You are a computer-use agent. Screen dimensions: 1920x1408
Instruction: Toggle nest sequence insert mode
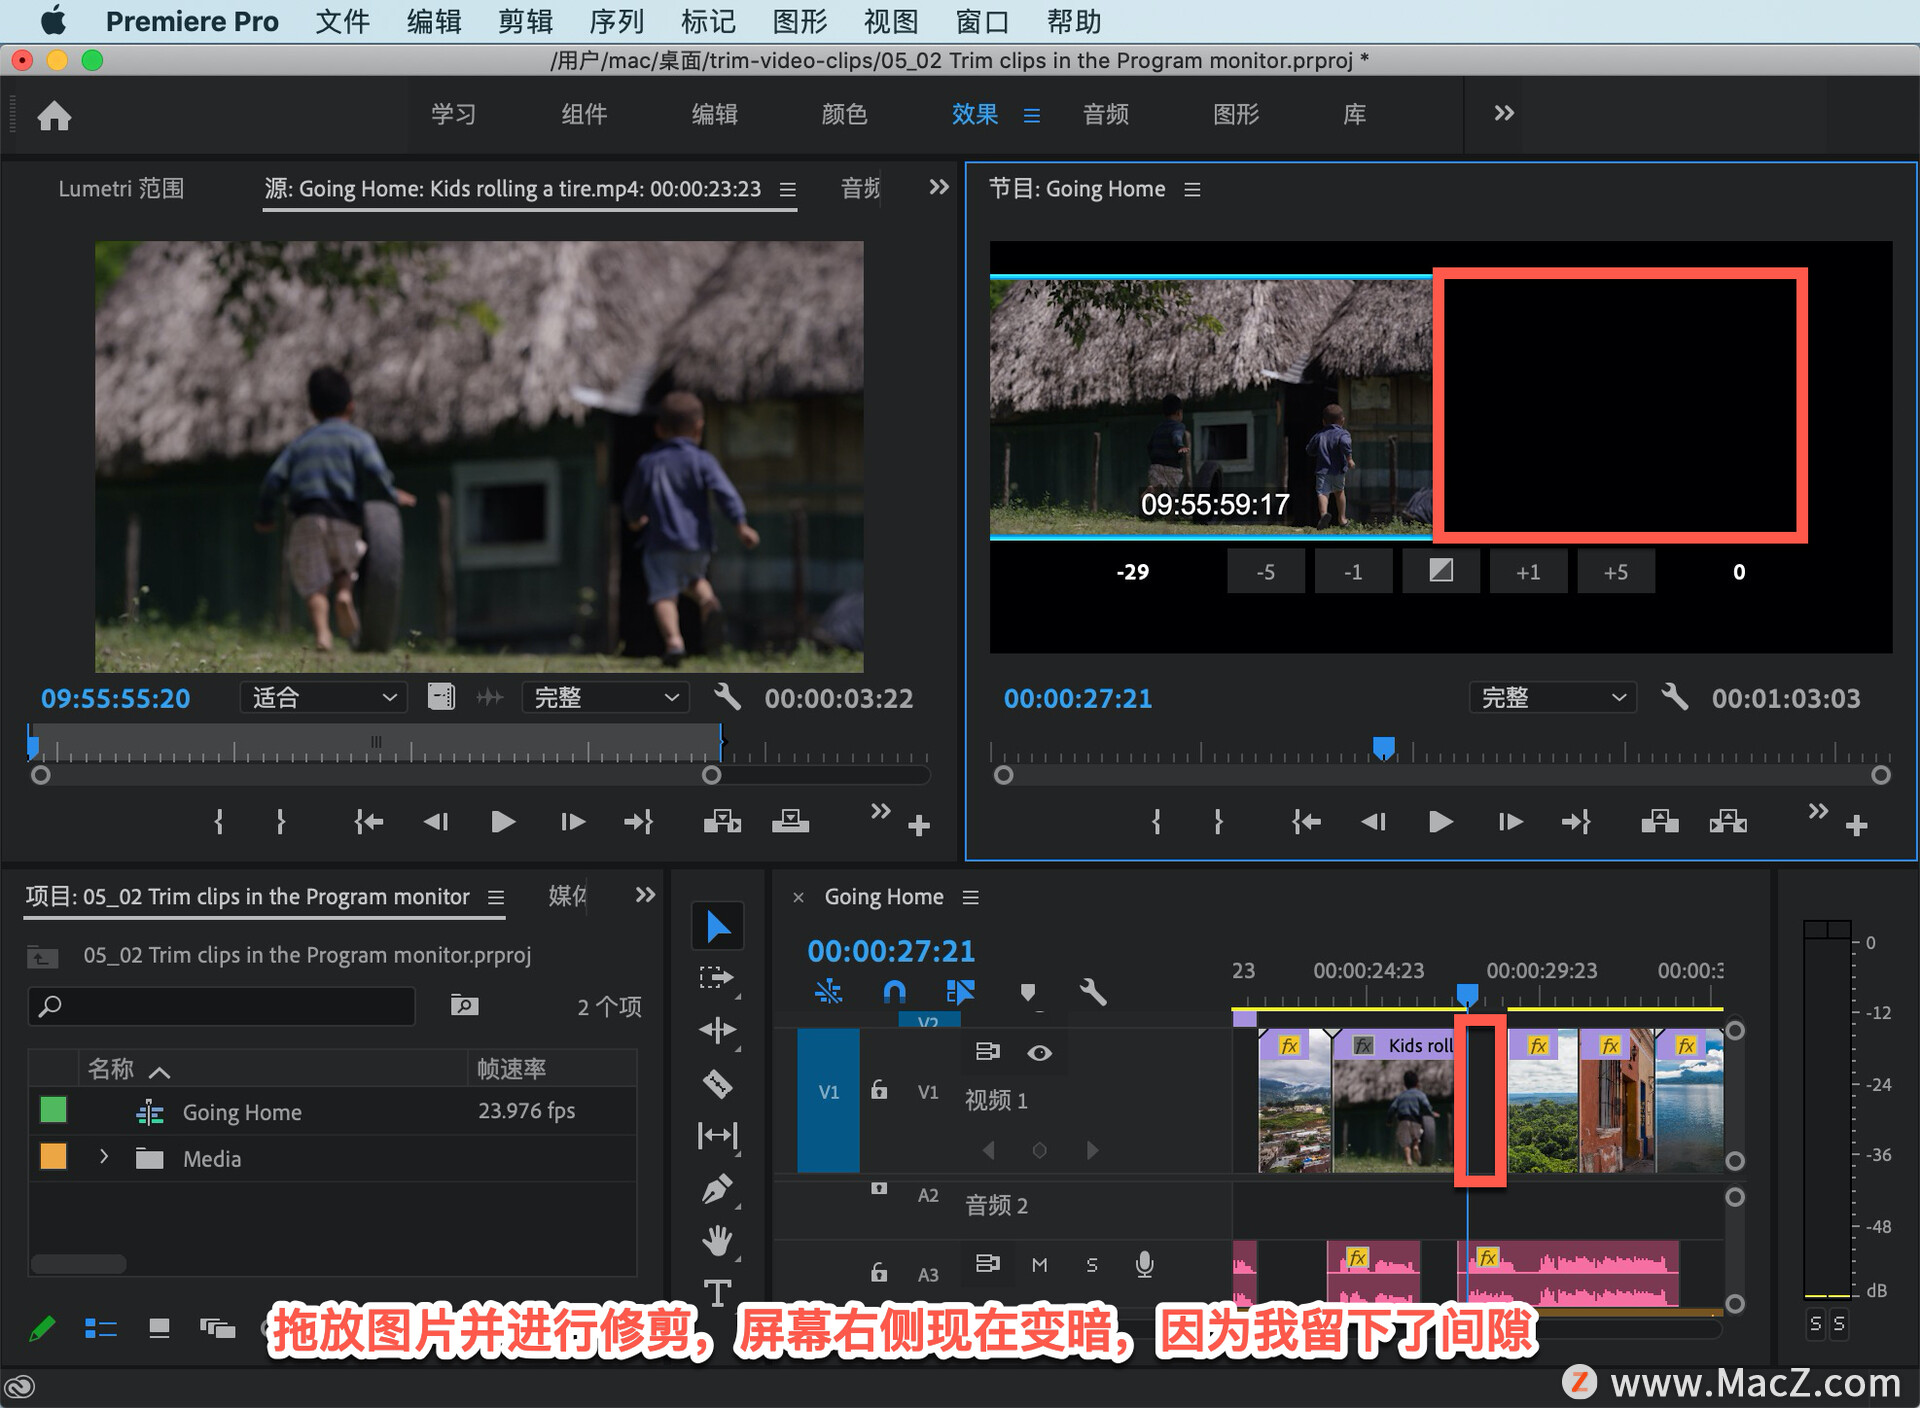(x=828, y=992)
